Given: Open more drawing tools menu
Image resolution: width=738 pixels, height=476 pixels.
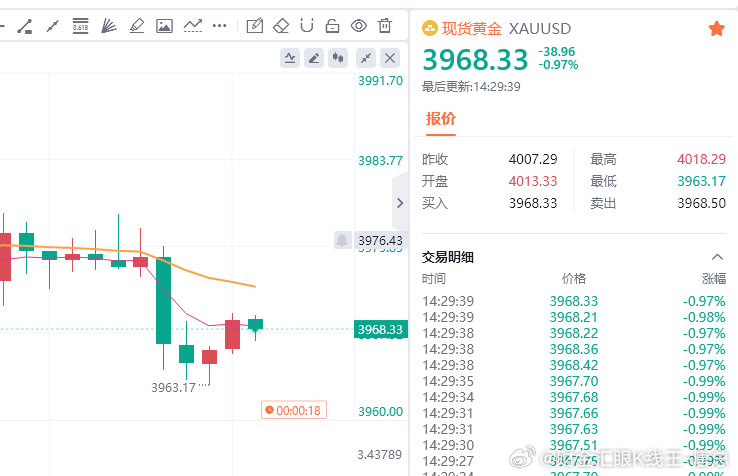Looking at the screenshot, I should pyautogui.click(x=219, y=26).
